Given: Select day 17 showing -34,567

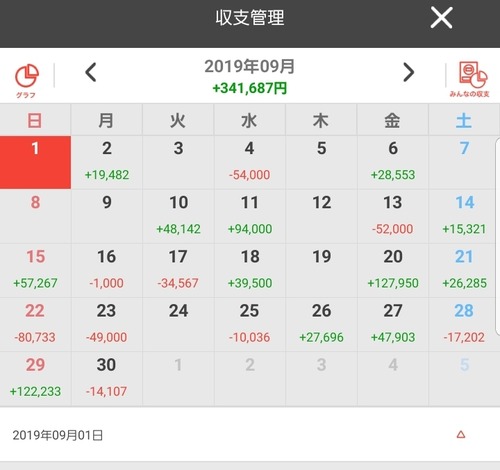Looking at the screenshot, I should pos(178,271).
